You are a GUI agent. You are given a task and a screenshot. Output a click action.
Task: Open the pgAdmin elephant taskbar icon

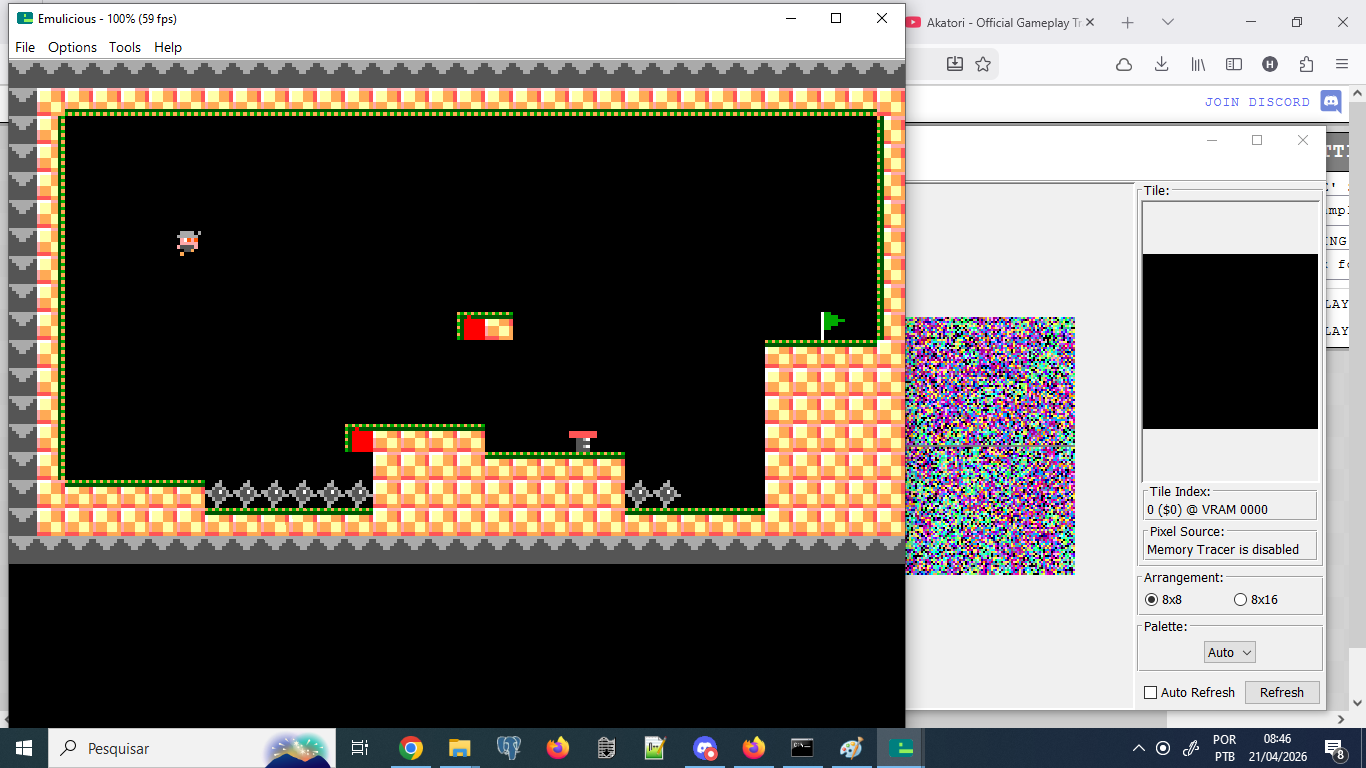pos(508,748)
